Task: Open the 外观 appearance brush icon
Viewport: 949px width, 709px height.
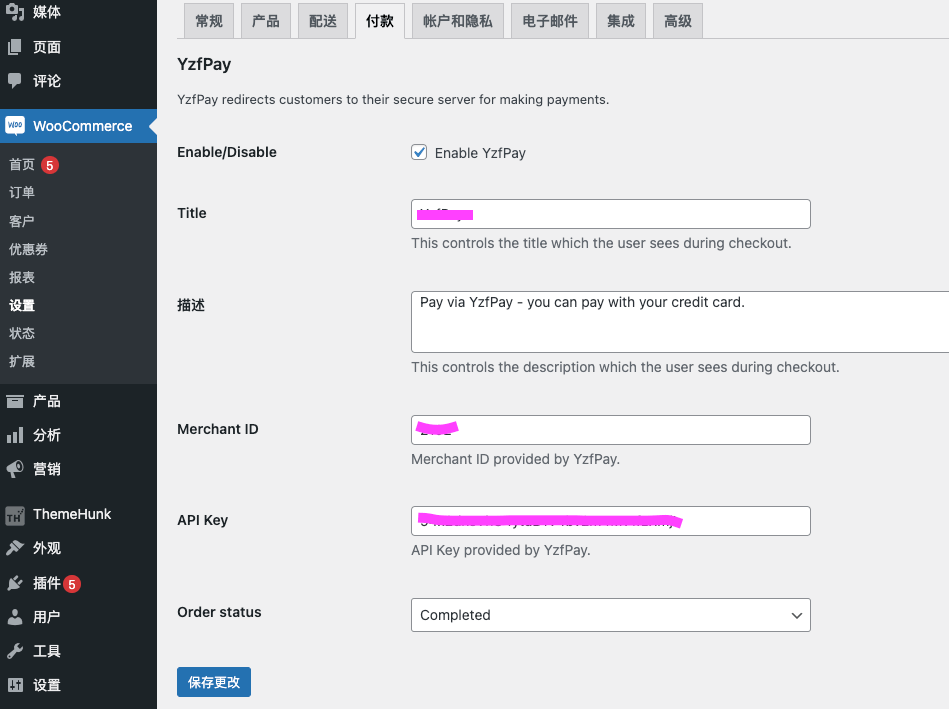Action: (15, 548)
